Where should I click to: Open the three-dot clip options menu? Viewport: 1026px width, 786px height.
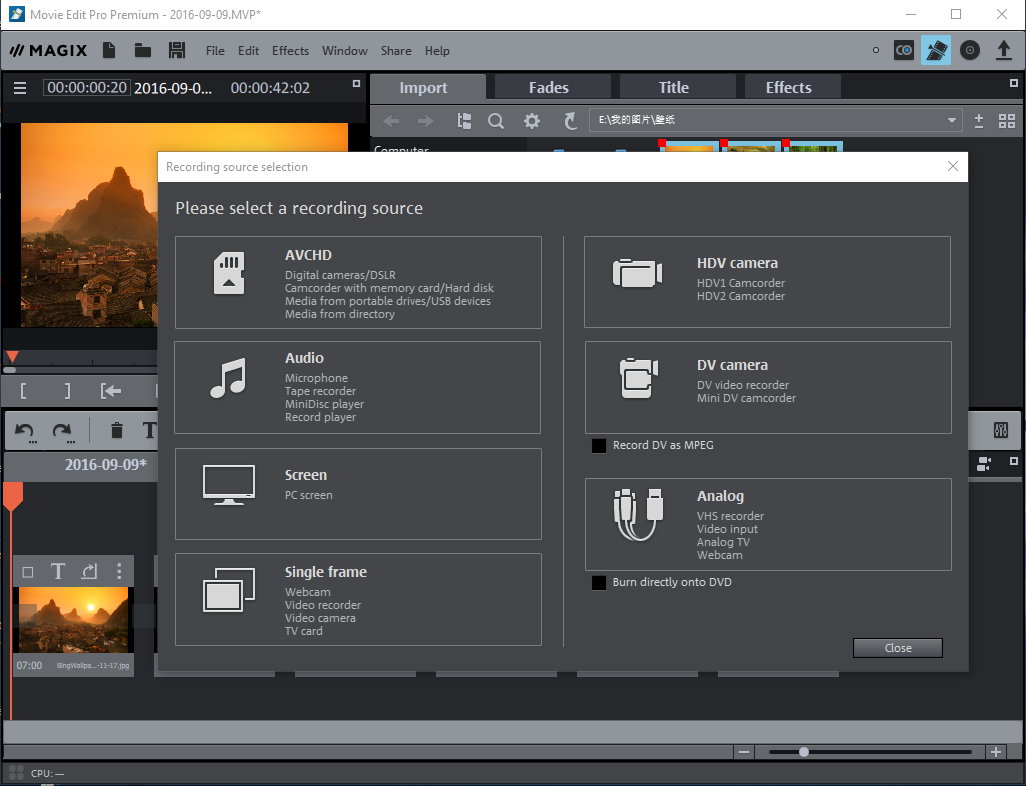pos(119,571)
